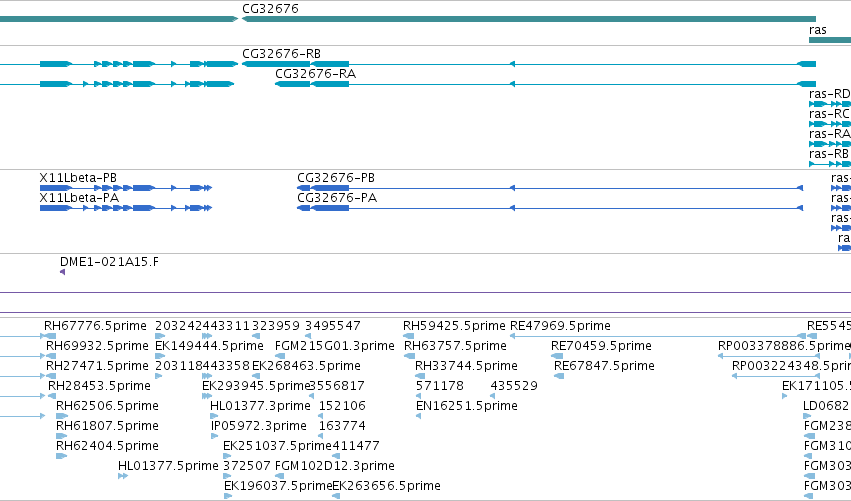
Task: Select EST RE70459.5prime
Action: pyautogui.click(x=601, y=346)
